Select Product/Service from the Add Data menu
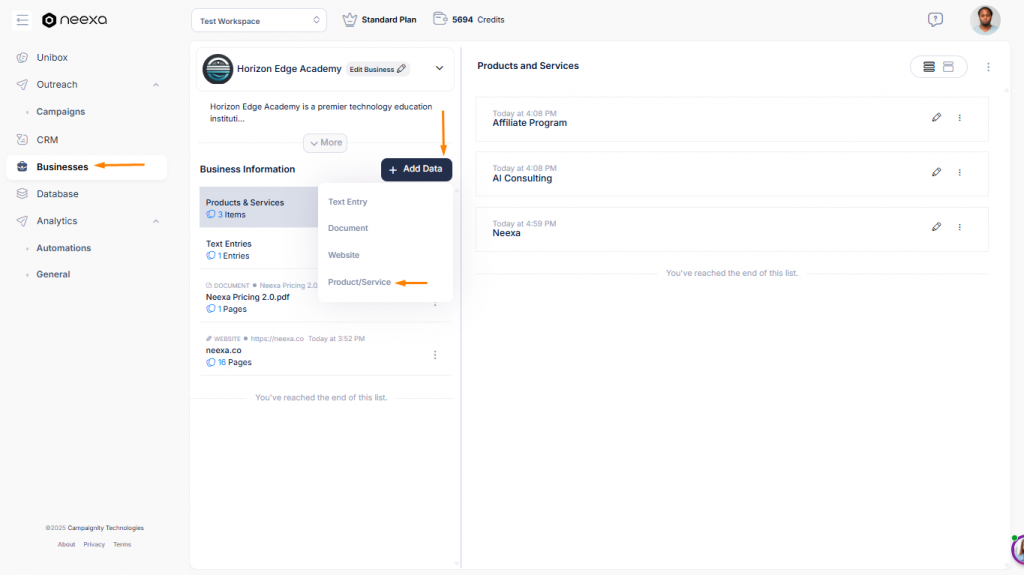 (359, 282)
